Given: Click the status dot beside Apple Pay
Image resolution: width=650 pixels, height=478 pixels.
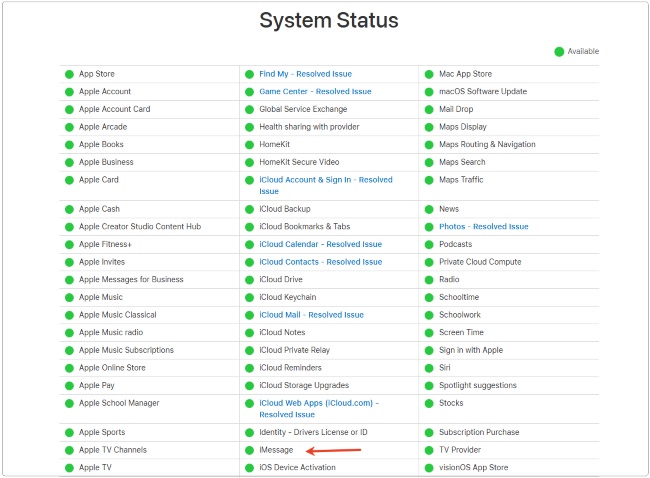Looking at the screenshot, I should [69, 386].
